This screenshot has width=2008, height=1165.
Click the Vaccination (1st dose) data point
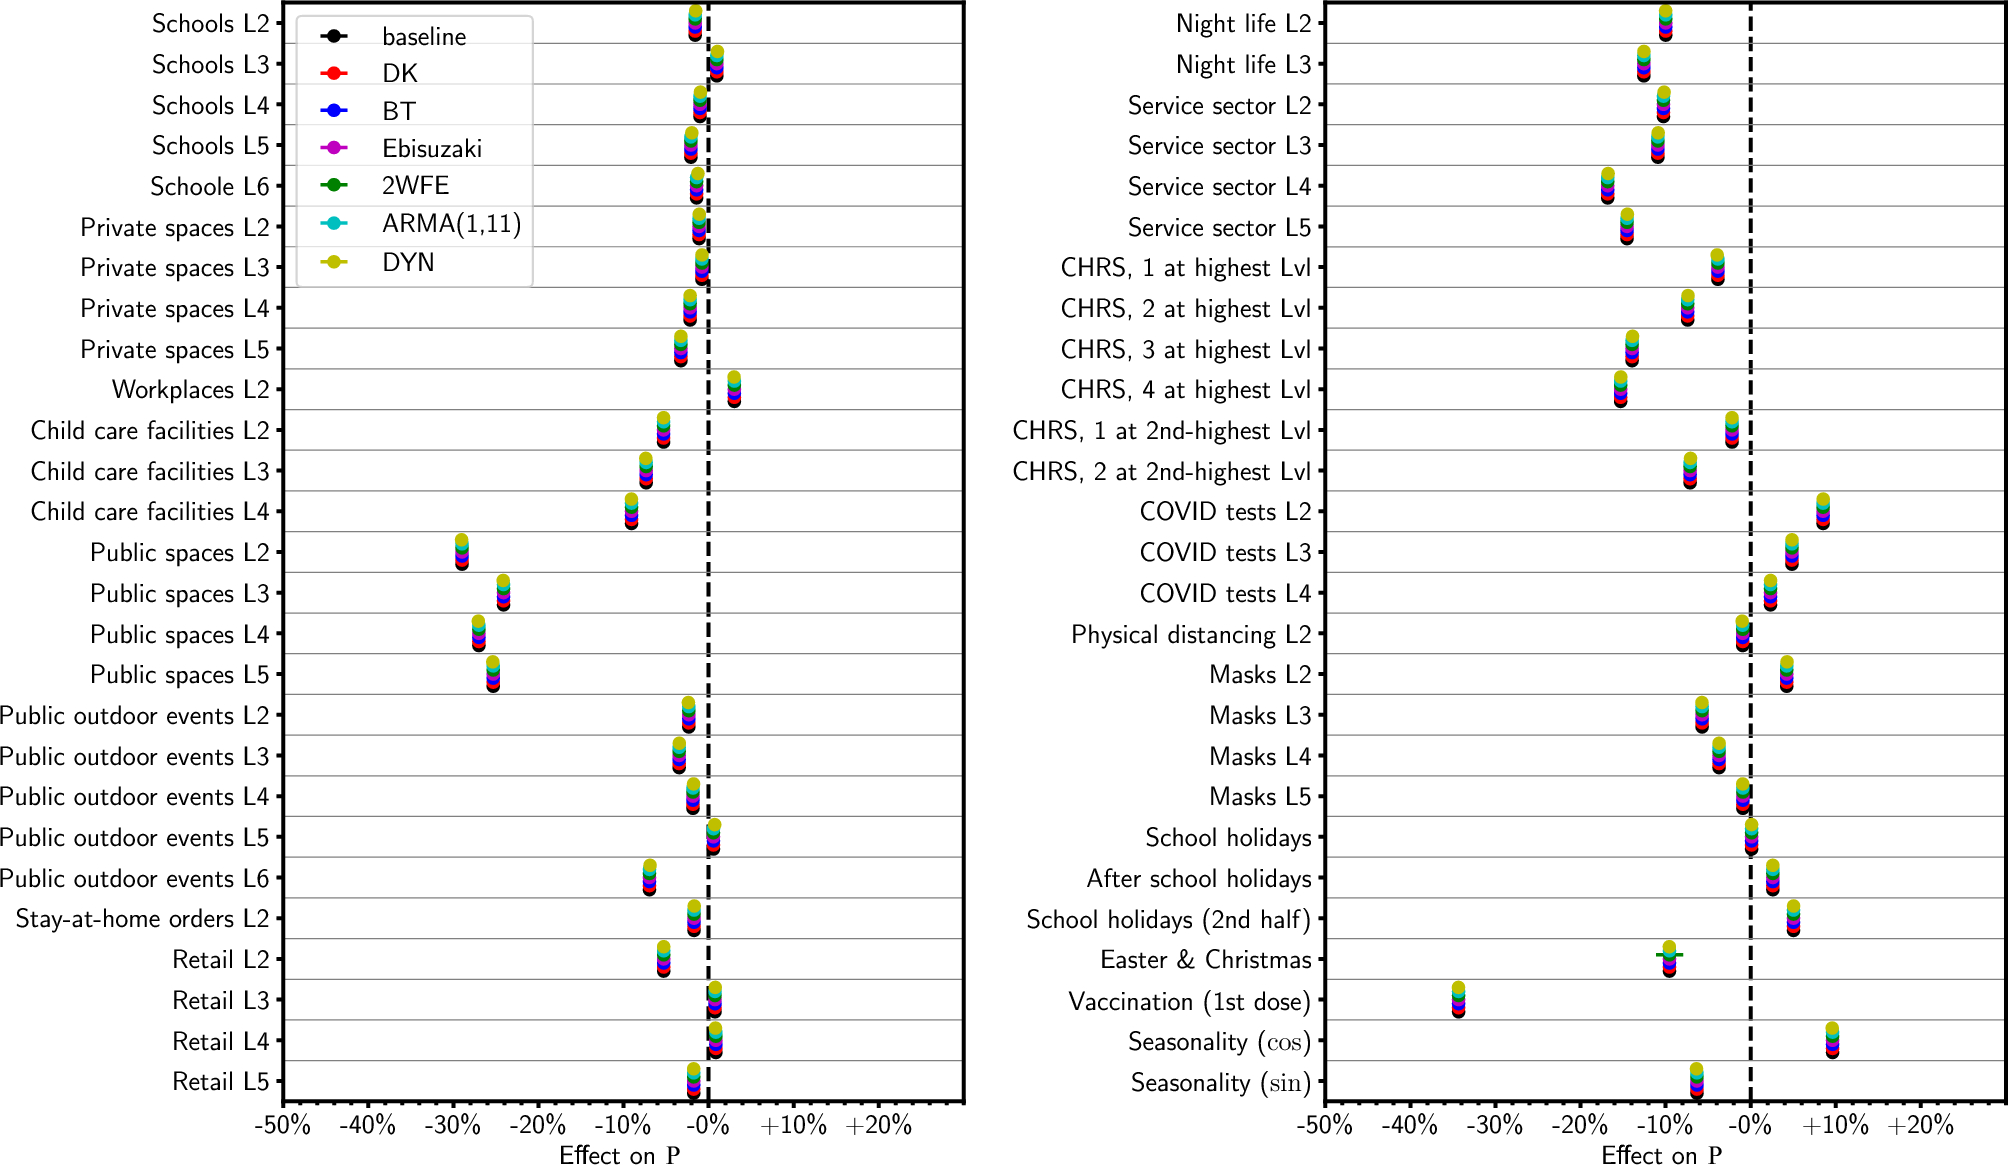point(1458,1000)
